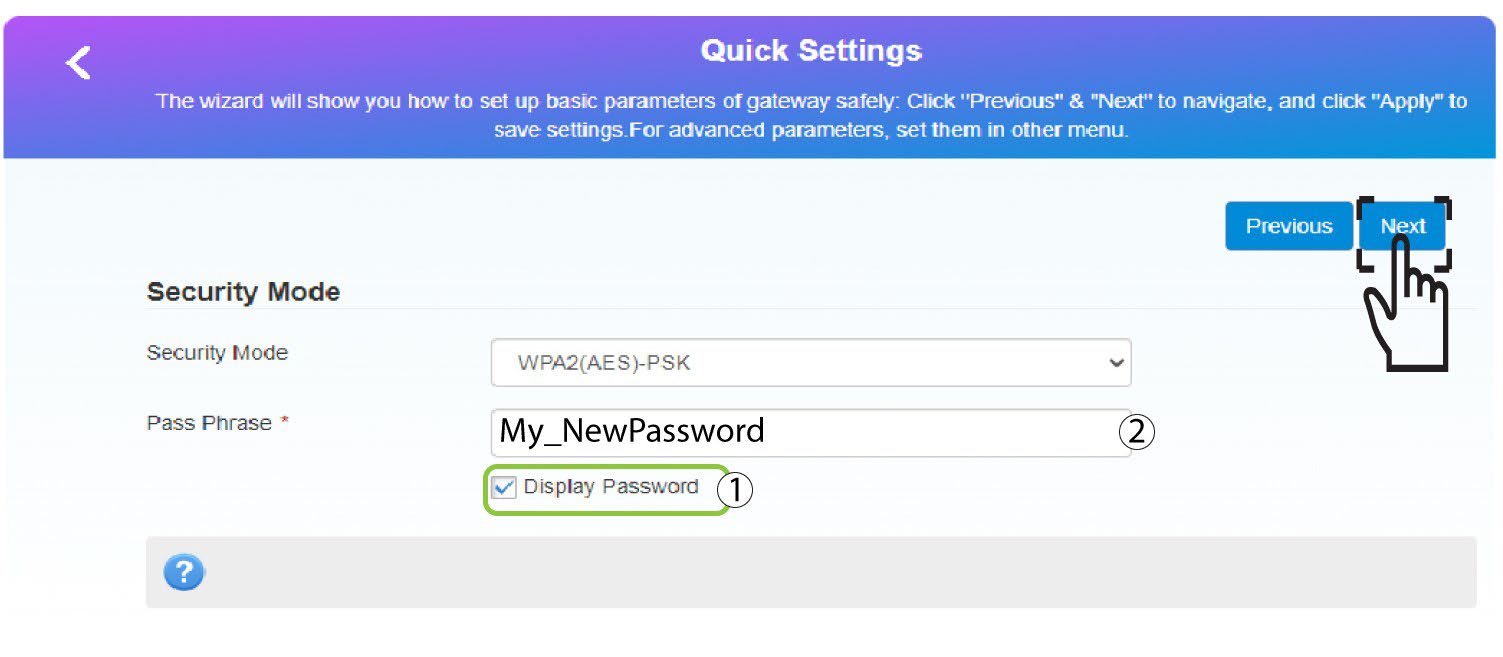Image resolution: width=1503 pixels, height=657 pixels.
Task: Click the blue checkmark in the Display Password box
Action: 505,488
